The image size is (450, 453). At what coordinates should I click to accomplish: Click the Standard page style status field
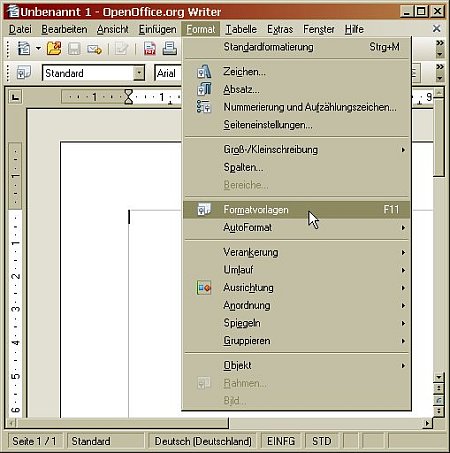[105, 441]
